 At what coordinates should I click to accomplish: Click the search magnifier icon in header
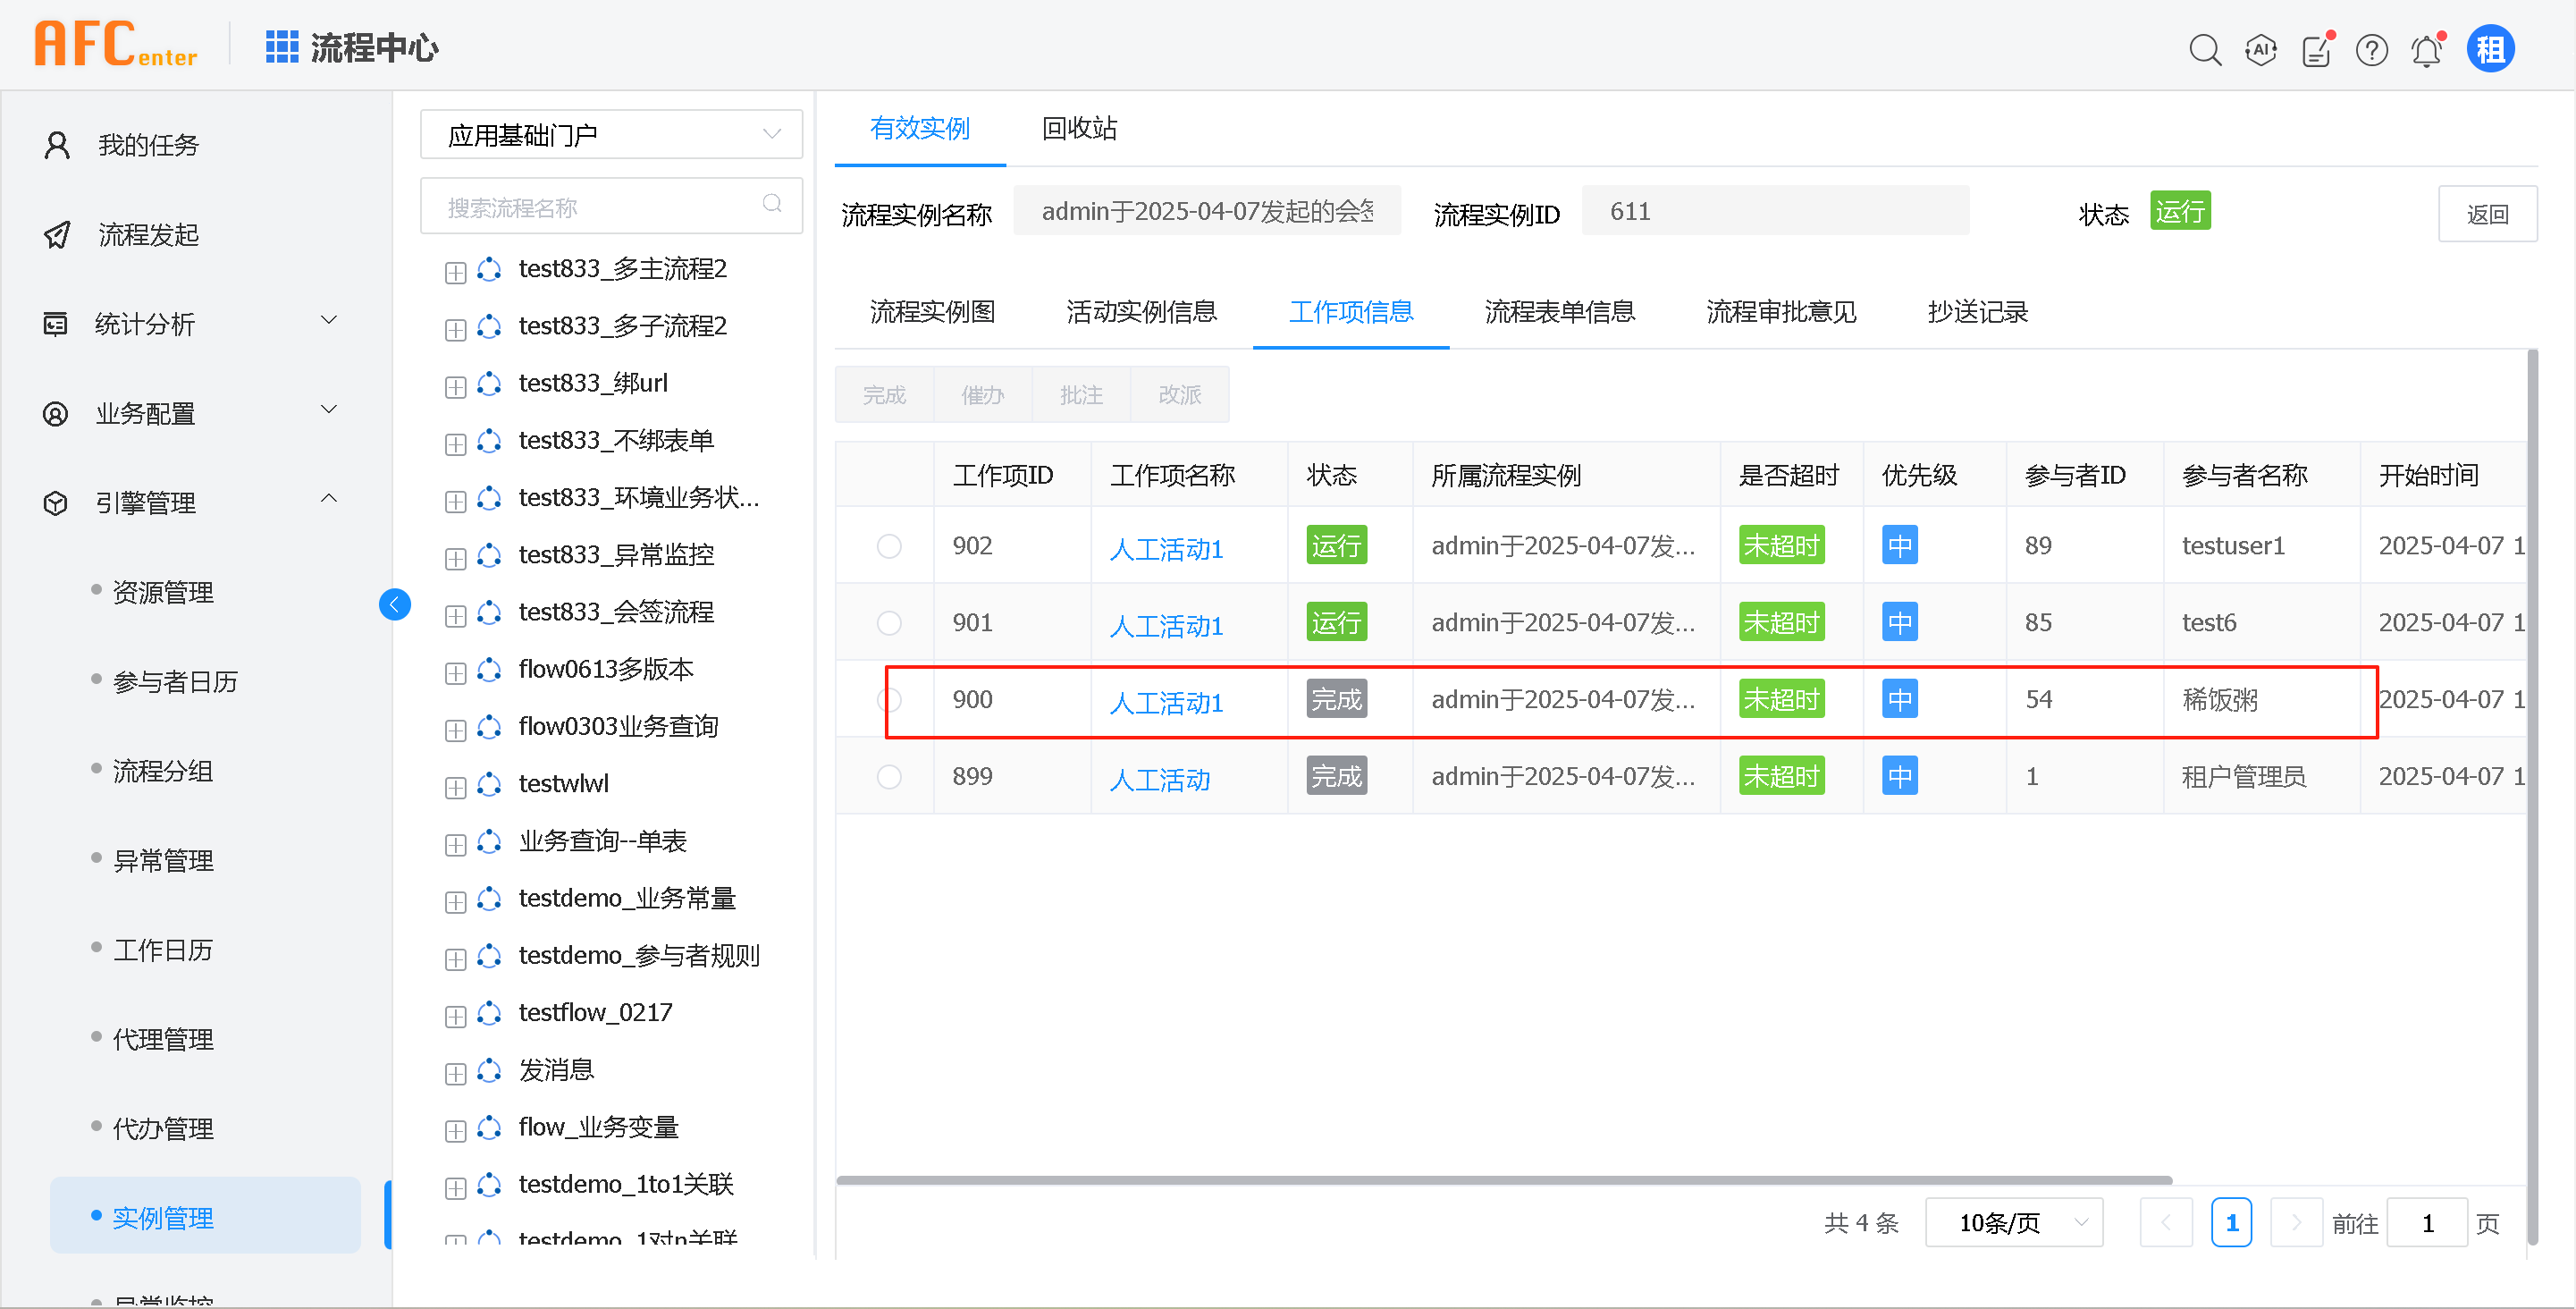coord(2204,50)
